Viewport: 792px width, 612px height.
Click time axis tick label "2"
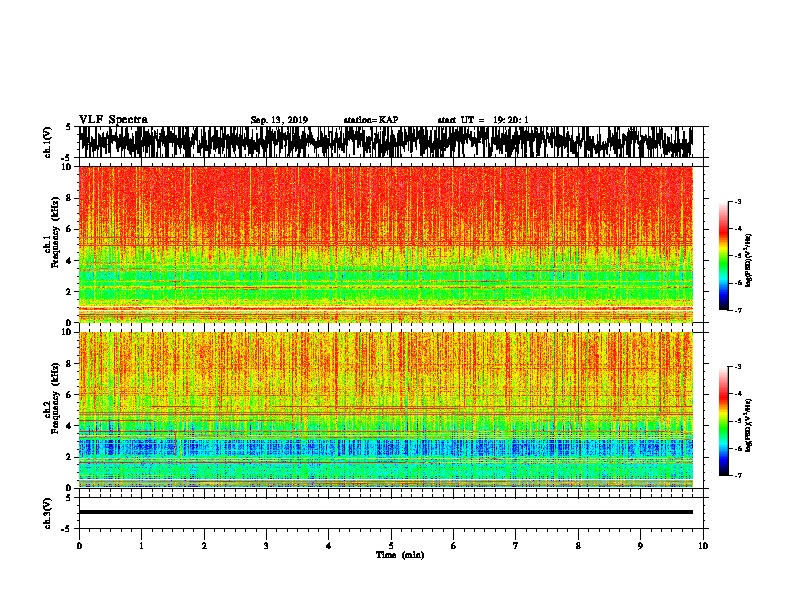tap(204, 546)
